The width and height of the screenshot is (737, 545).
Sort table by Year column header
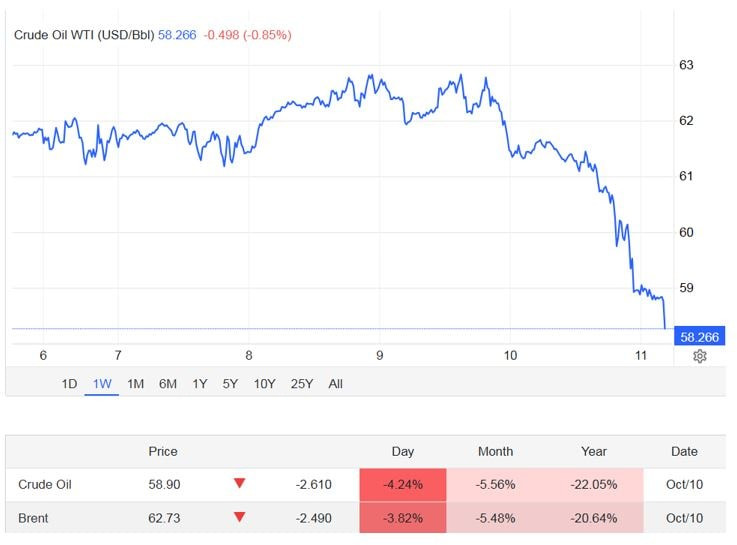[594, 452]
